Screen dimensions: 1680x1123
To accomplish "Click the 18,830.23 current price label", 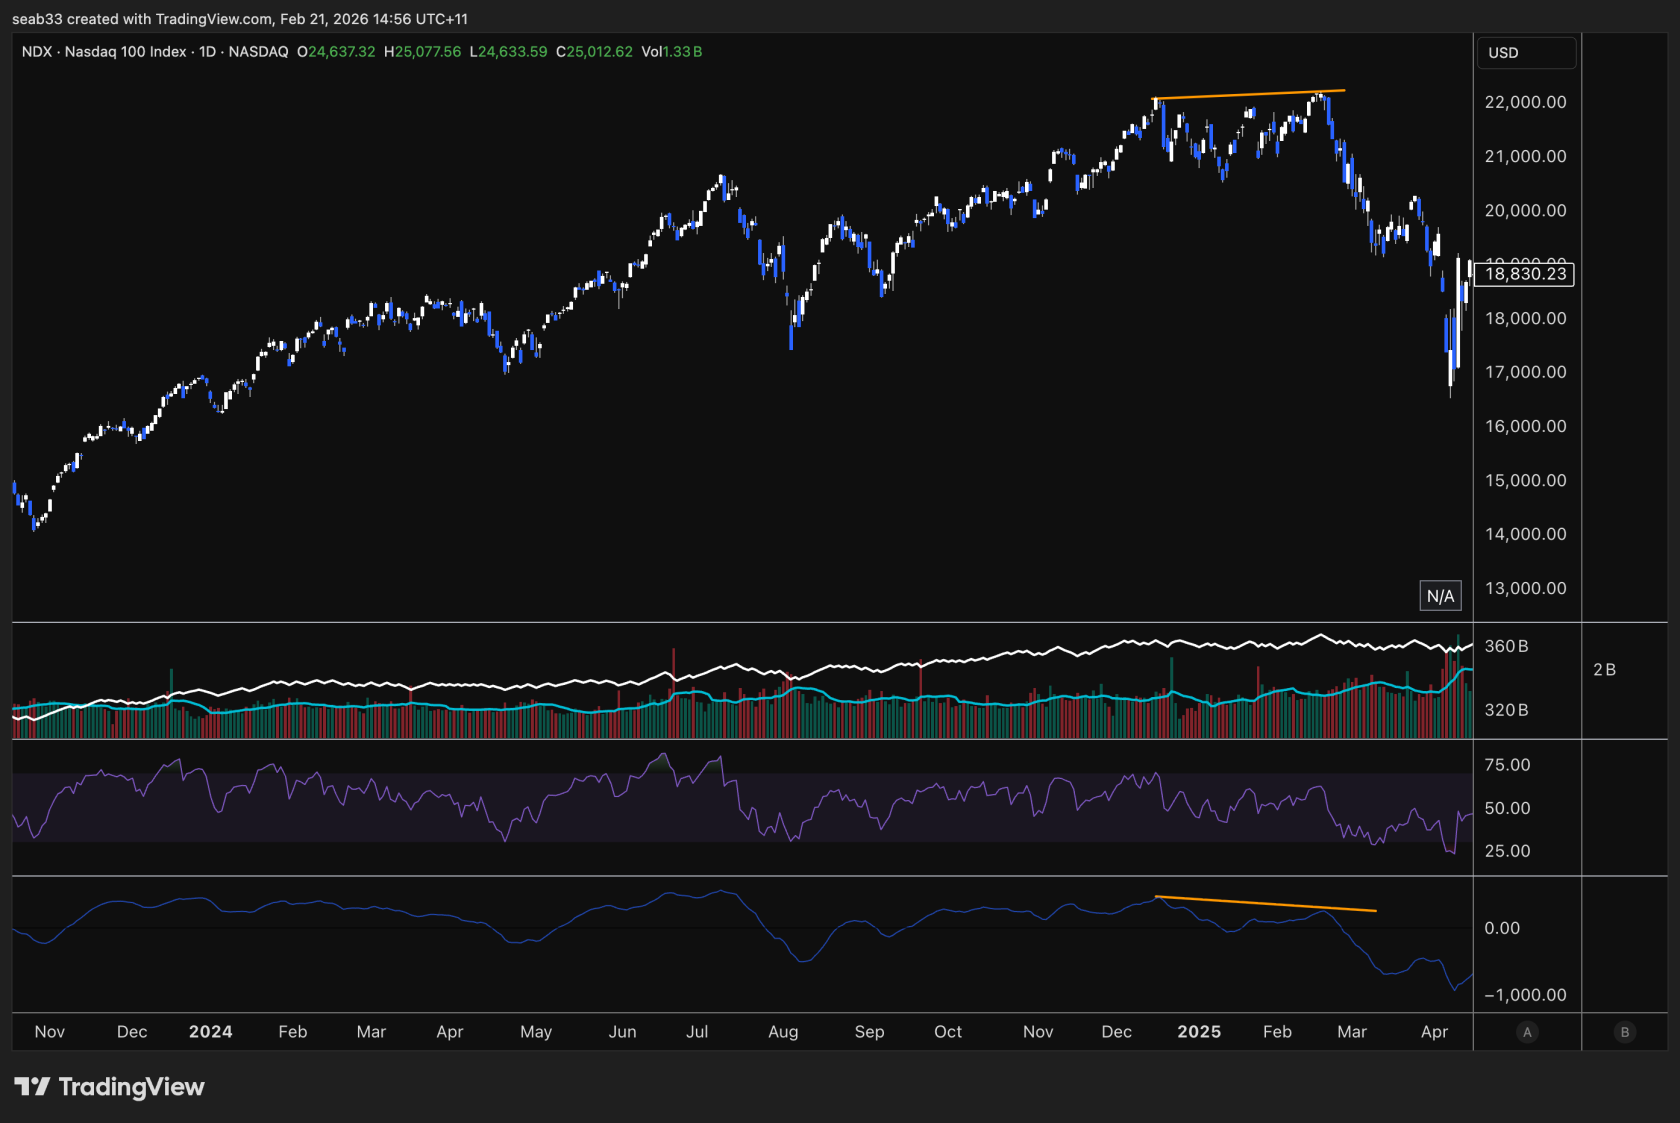I will [1525, 274].
